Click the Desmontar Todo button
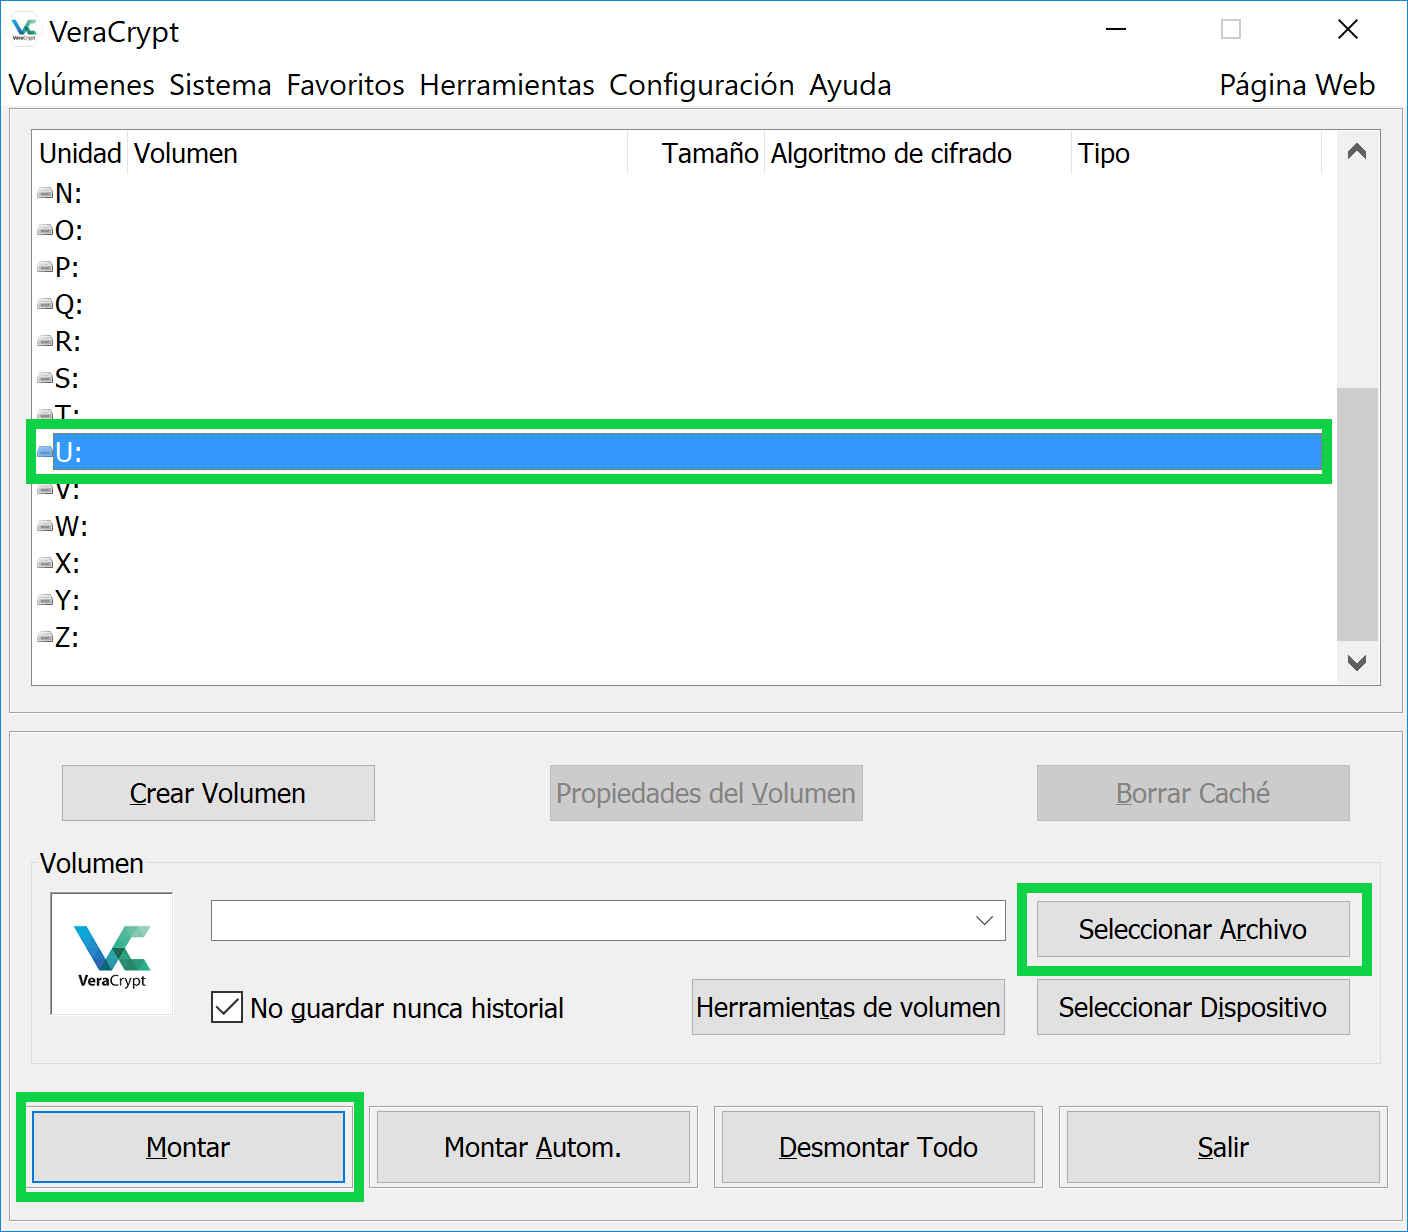This screenshot has width=1408, height=1232. click(878, 1147)
